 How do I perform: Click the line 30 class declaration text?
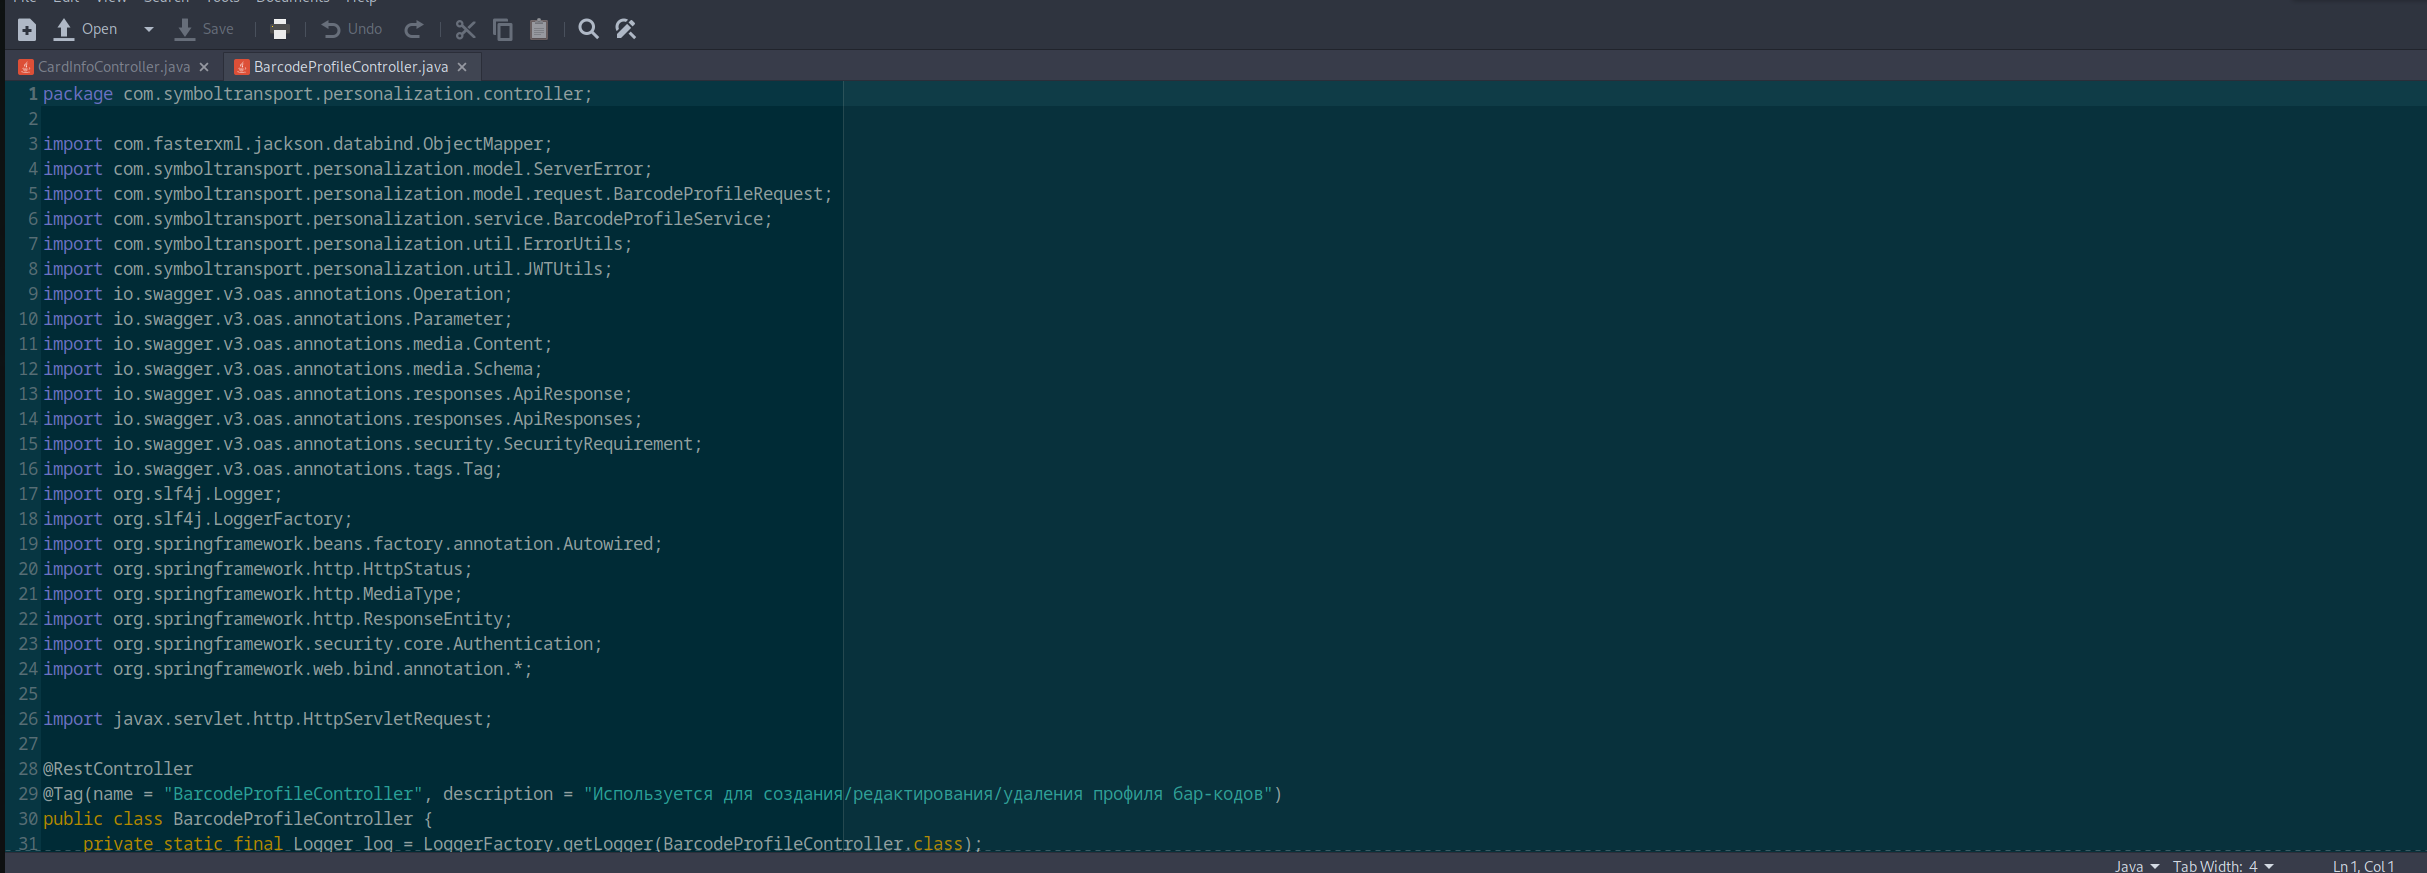tap(292, 819)
